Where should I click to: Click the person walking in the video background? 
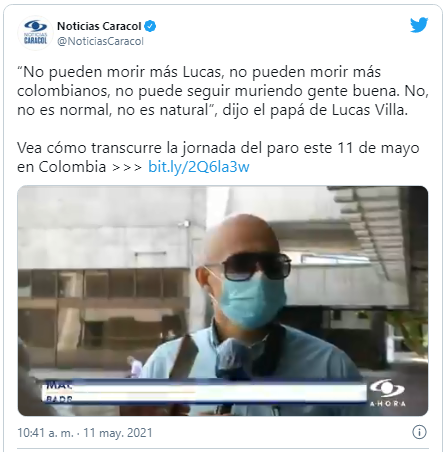click(x=134, y=366)
